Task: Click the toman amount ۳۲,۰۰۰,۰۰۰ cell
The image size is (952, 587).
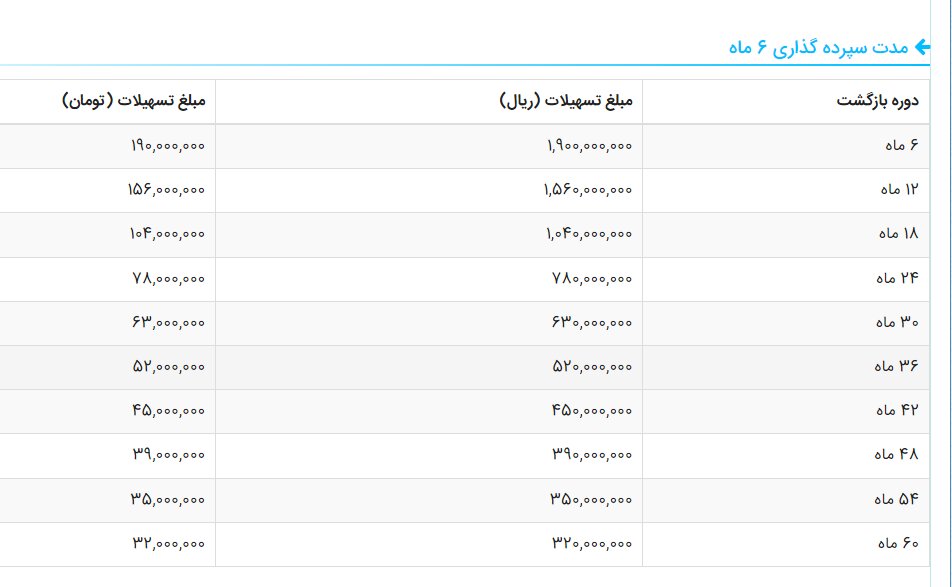Action: [x=169, y=544]
